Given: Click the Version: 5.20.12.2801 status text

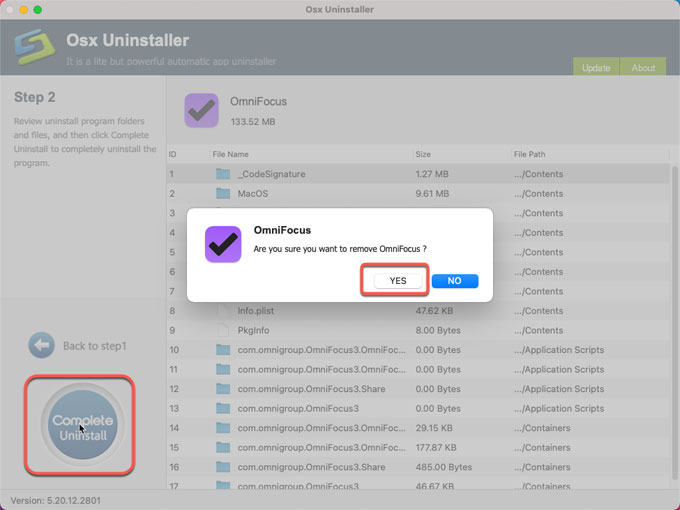Looking at the screenshot, I should tap(56, 500).
